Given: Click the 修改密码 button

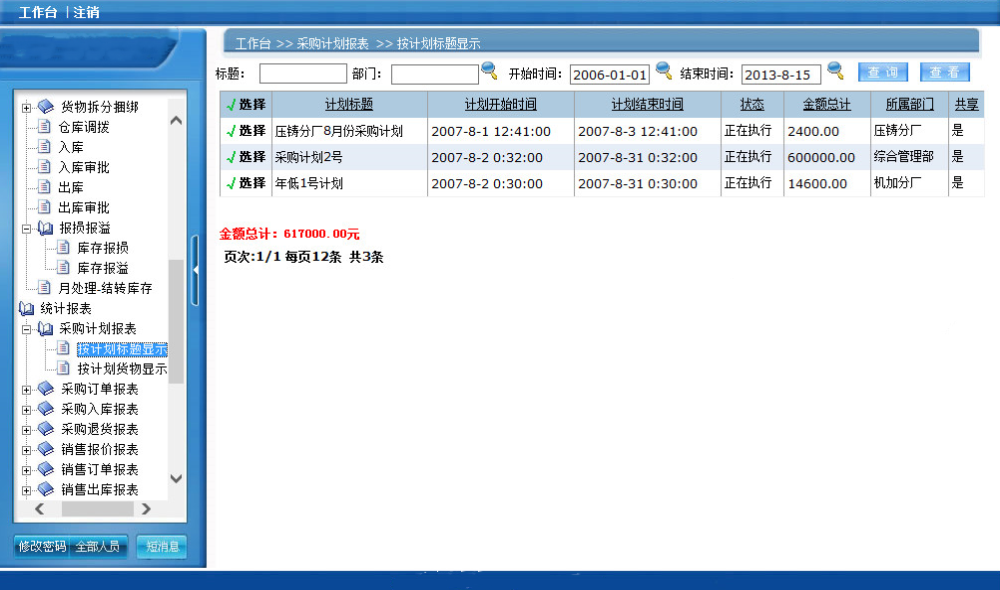Looking at the screenshot, I should [42, 547].
